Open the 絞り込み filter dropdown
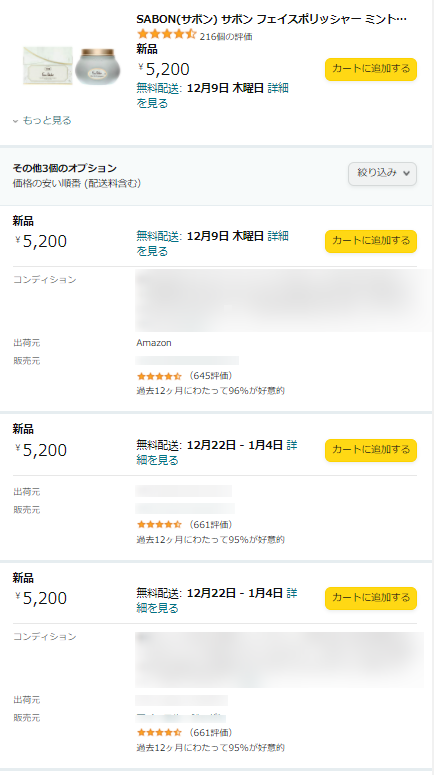The image size is (434, 775). click(x=383, y=173)
